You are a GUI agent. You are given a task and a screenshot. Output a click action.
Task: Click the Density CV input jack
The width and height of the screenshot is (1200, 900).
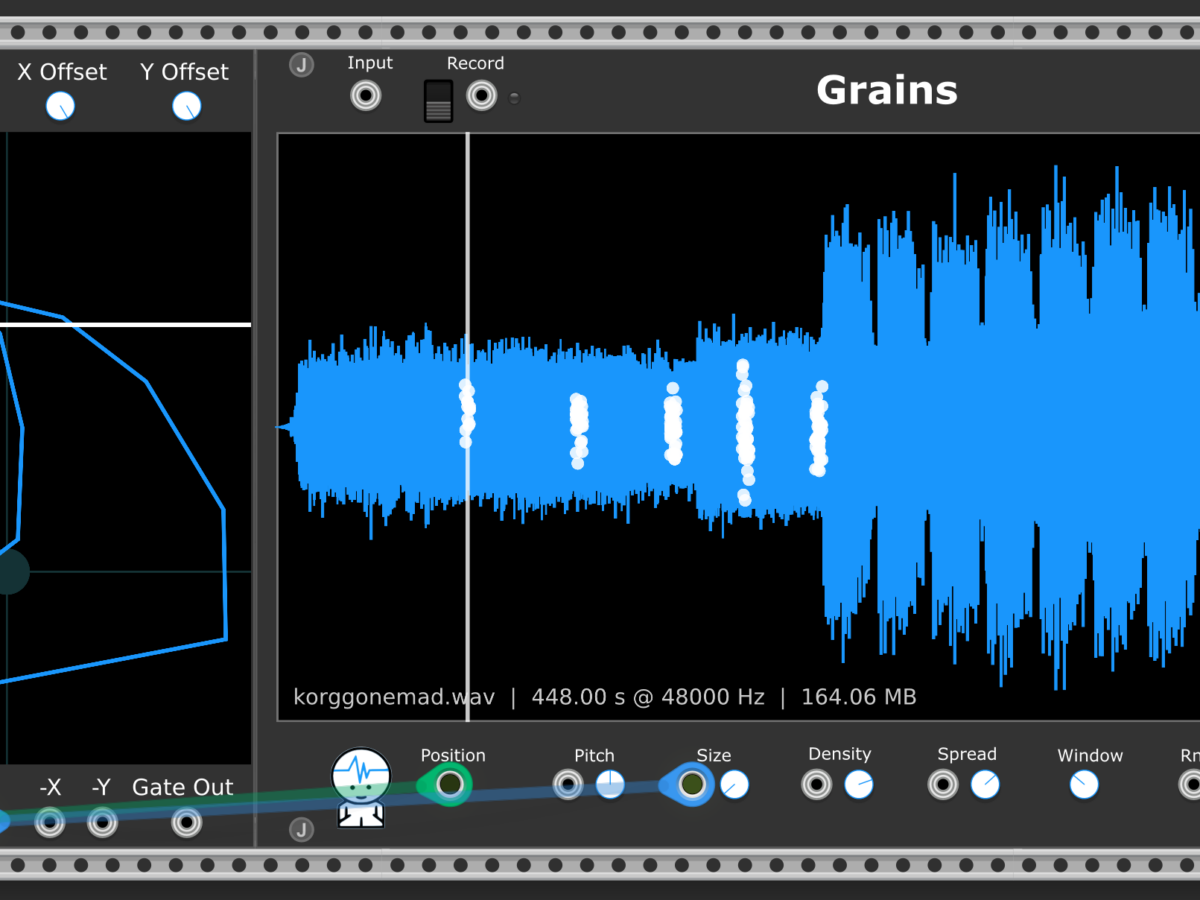click(x=817, y=785)
